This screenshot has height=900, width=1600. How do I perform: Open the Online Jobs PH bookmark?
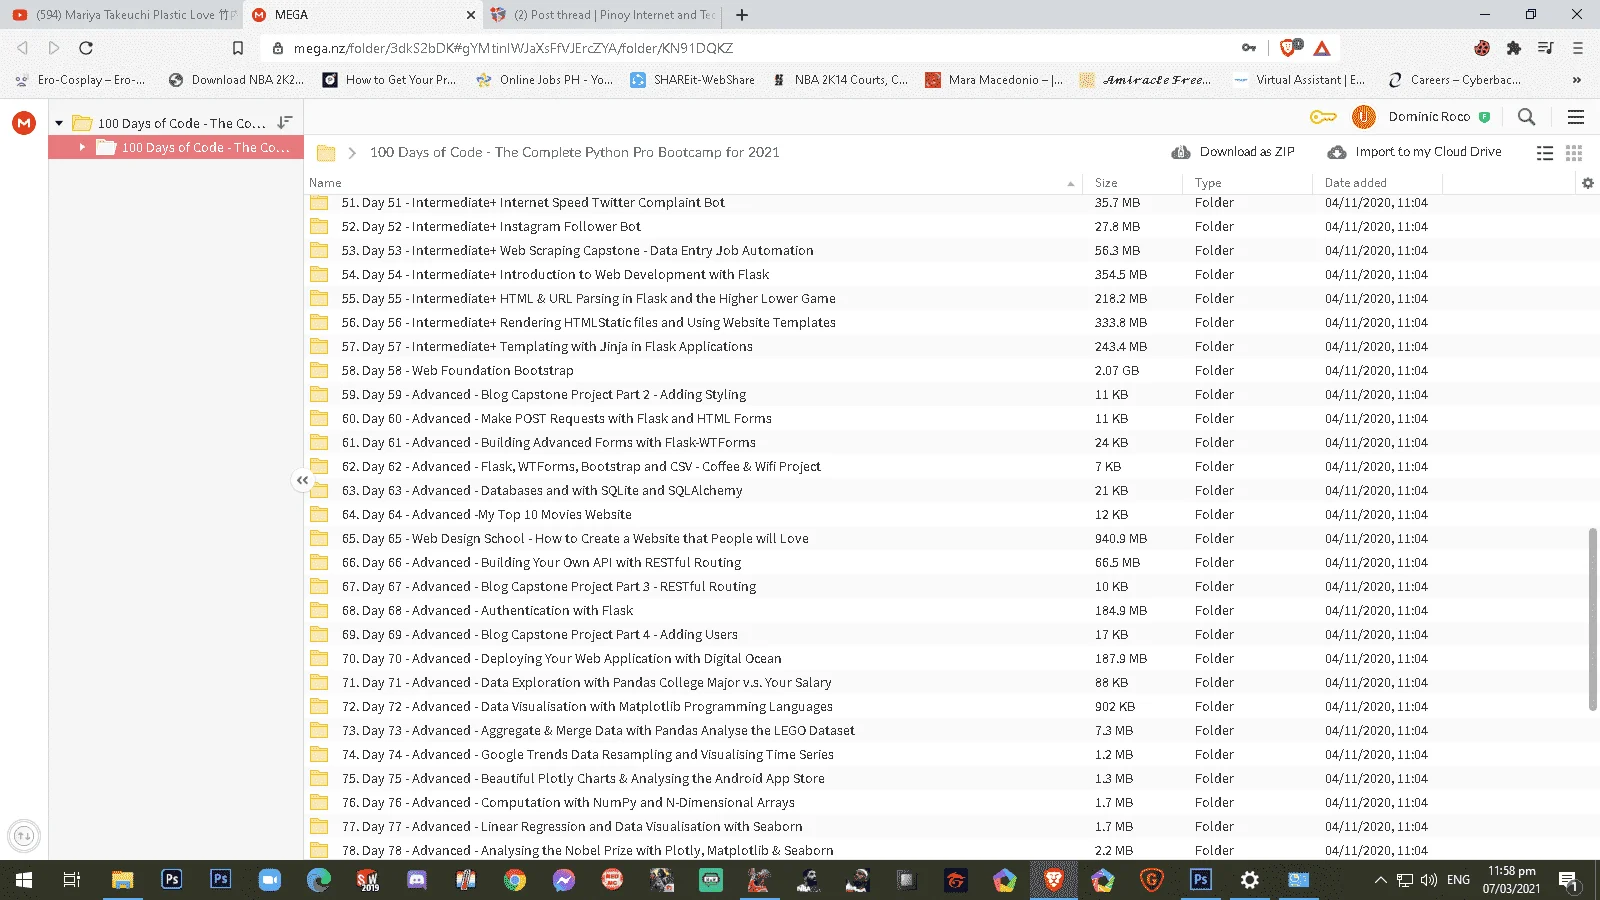click(545, 80)
